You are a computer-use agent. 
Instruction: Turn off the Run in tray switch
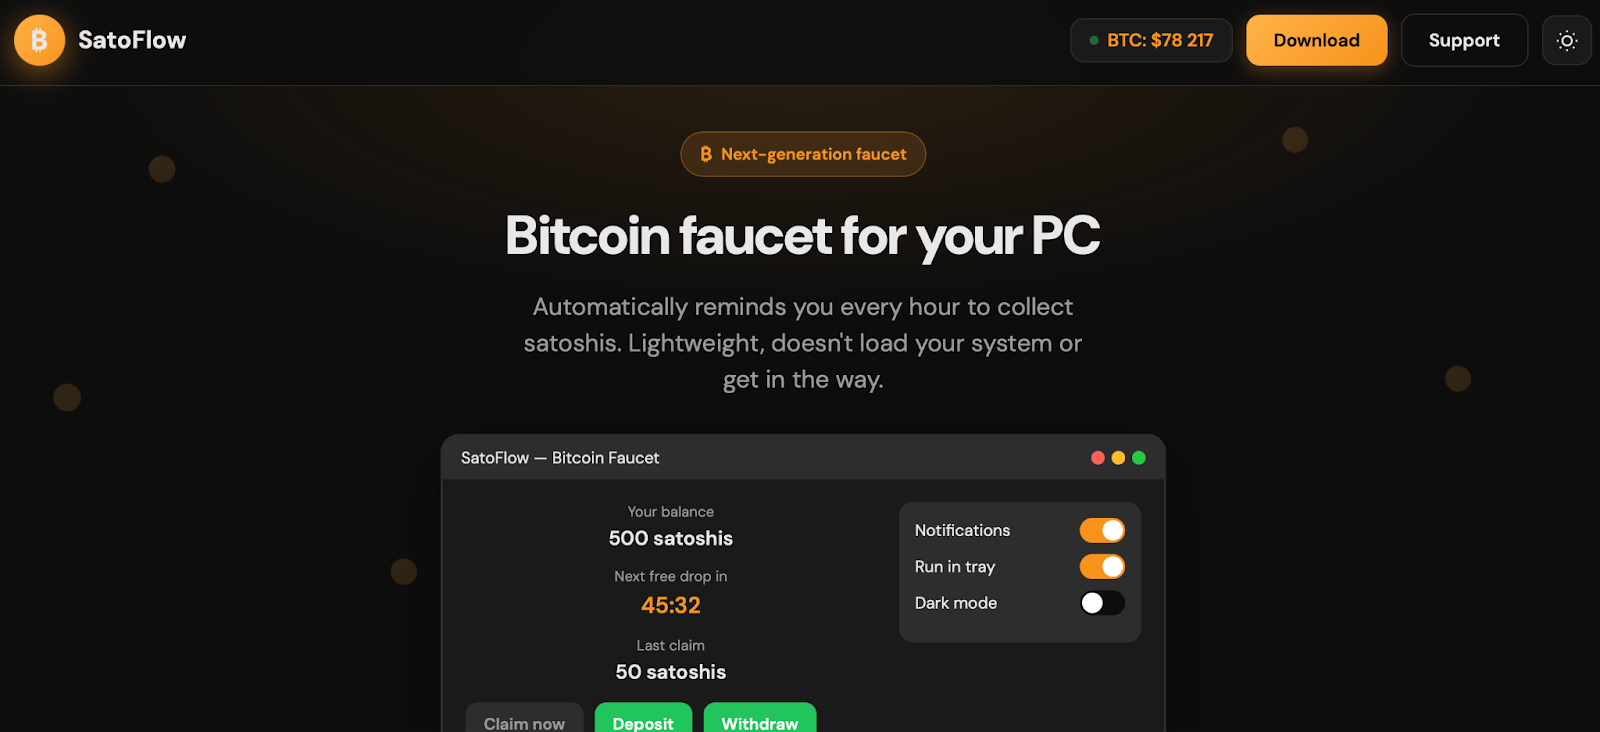(1102, 567)
